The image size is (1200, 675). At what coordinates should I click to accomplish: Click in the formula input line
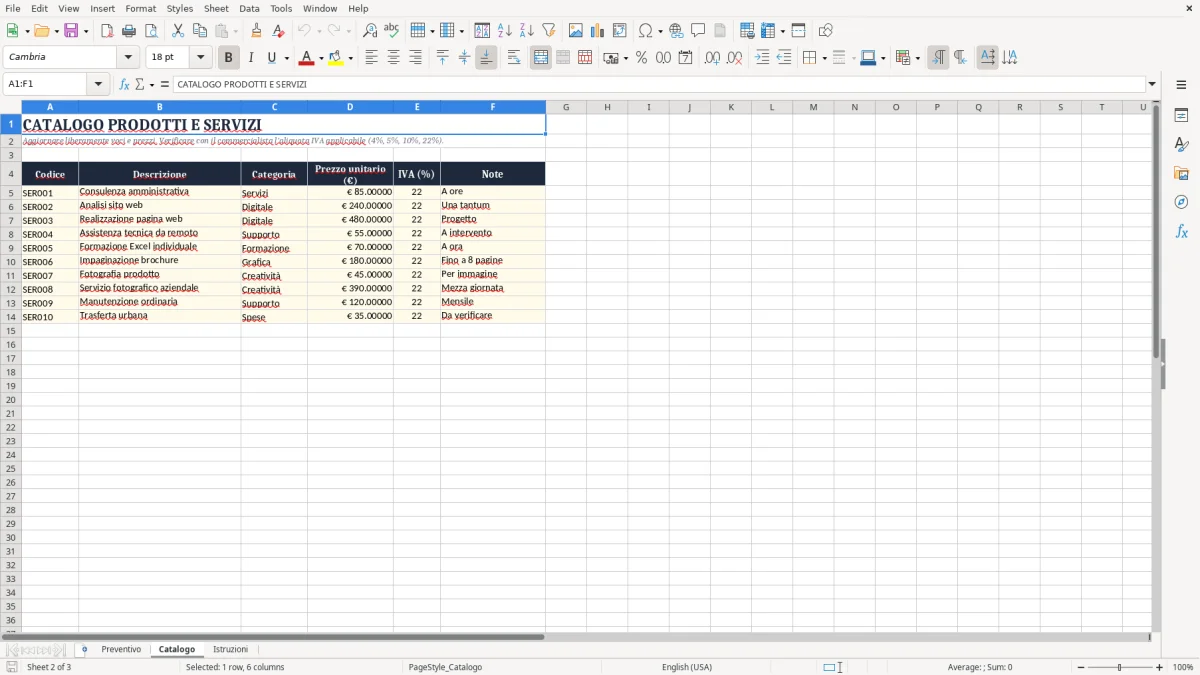(659, 85)
